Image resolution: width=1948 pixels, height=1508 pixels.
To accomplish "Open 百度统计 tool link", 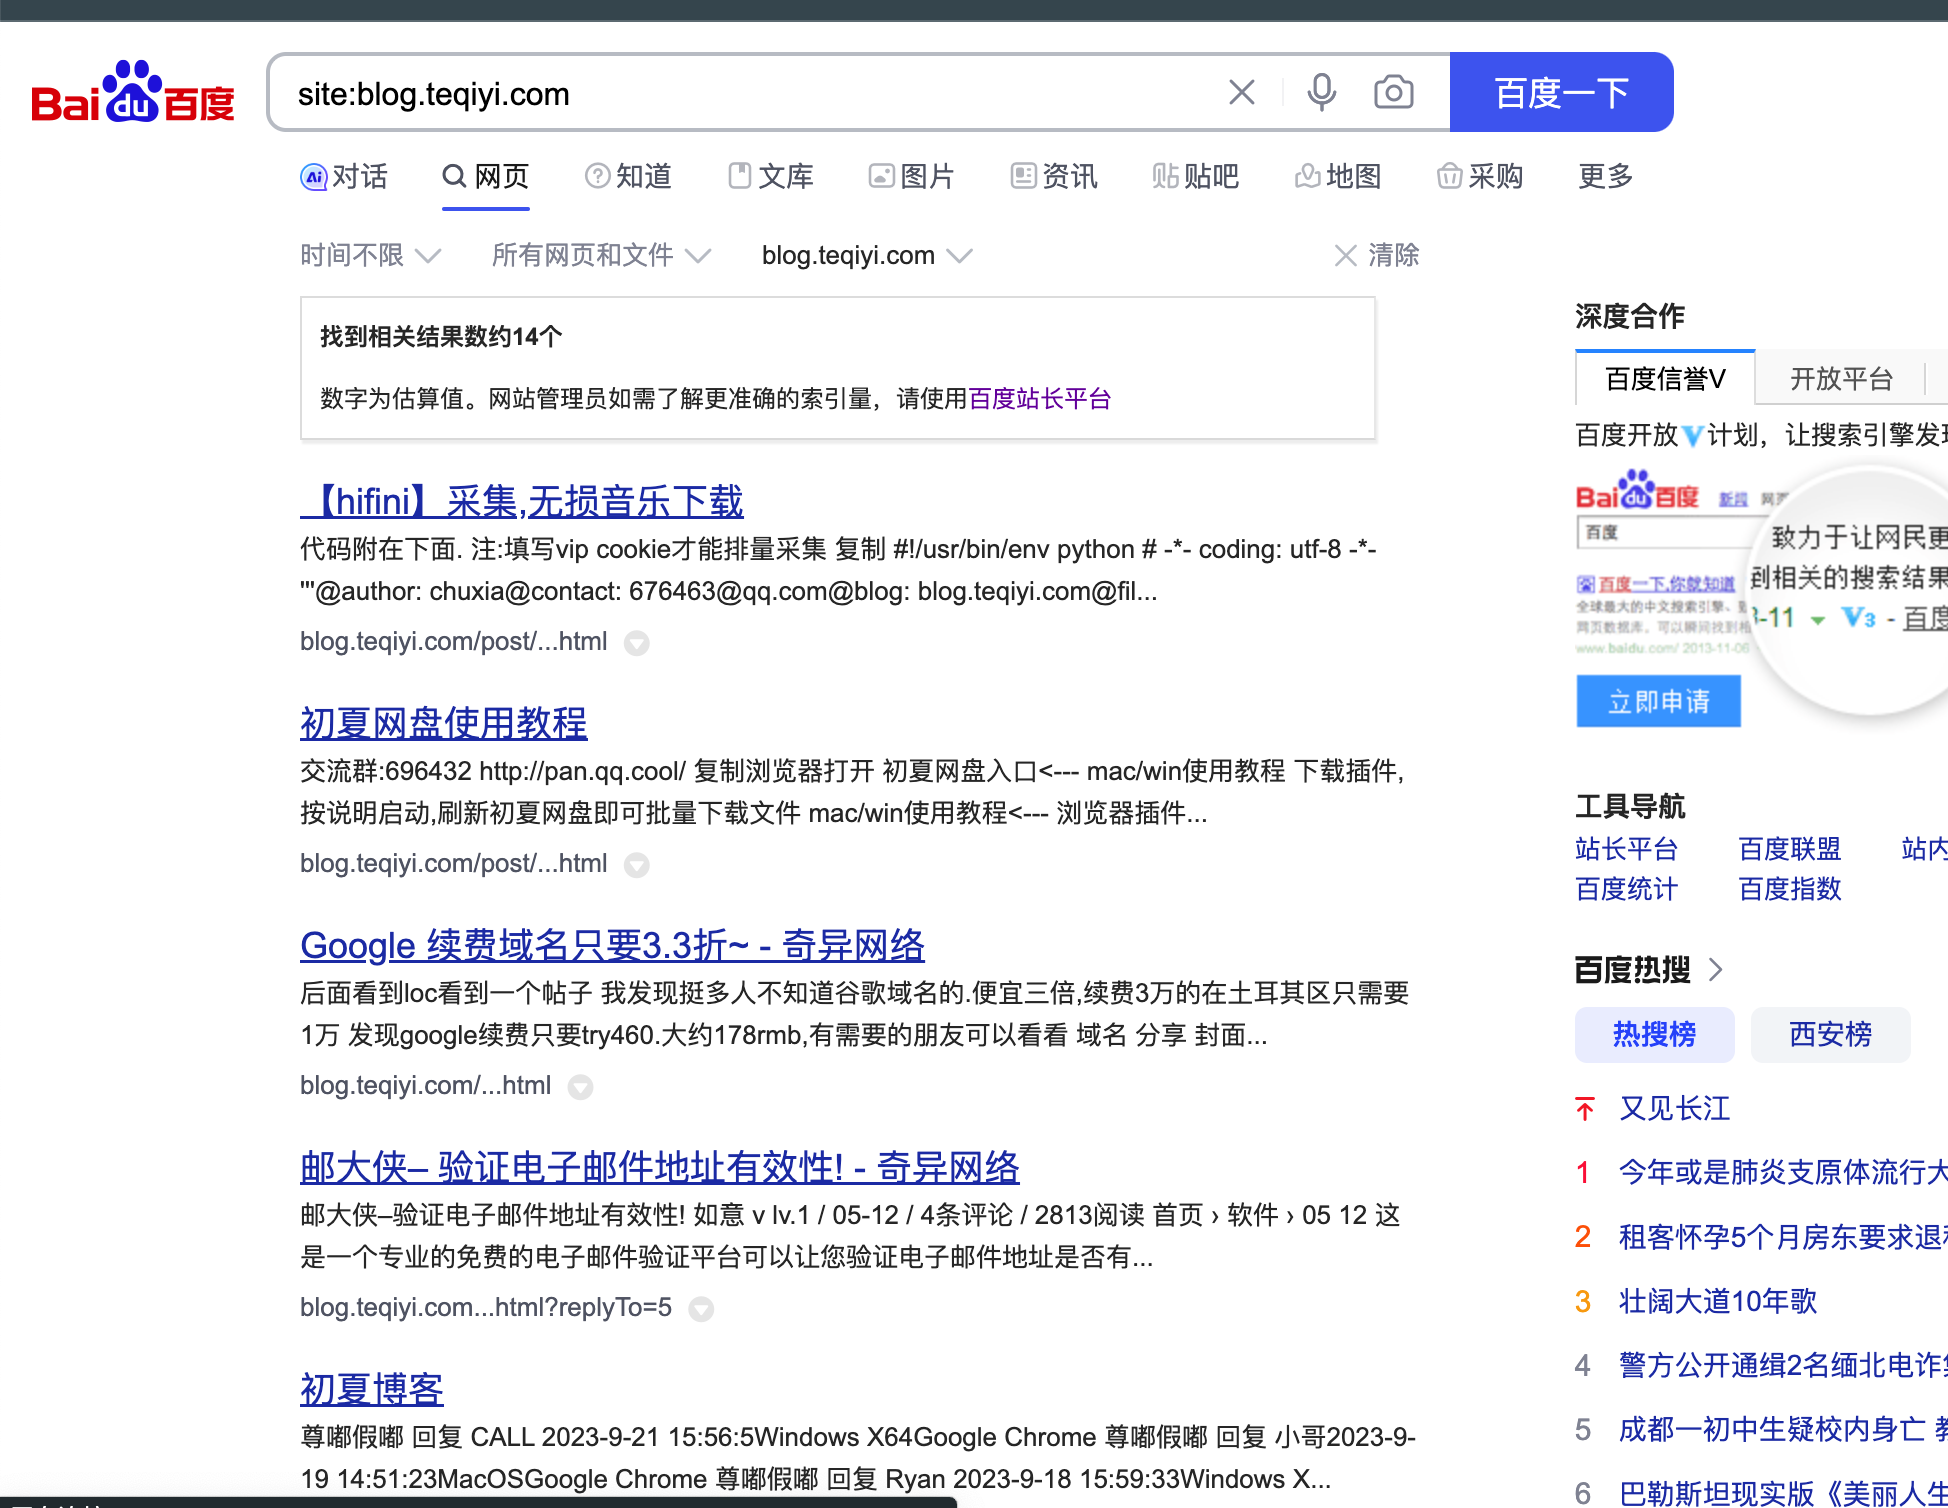I will pos(1626,889).
